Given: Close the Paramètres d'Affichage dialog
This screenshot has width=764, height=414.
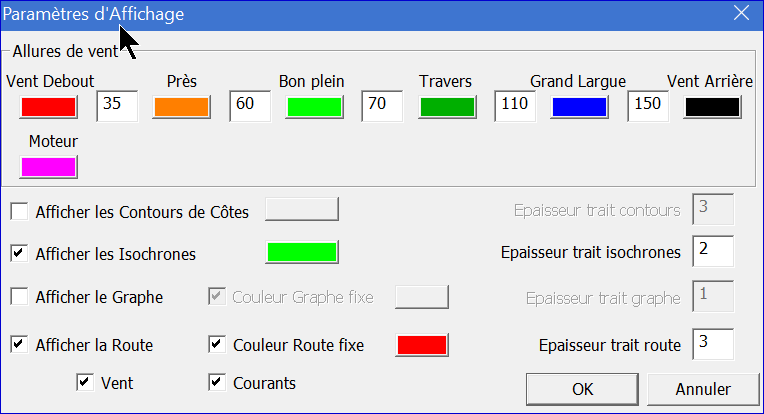Looking at the screenshot, I should (741, 13).
